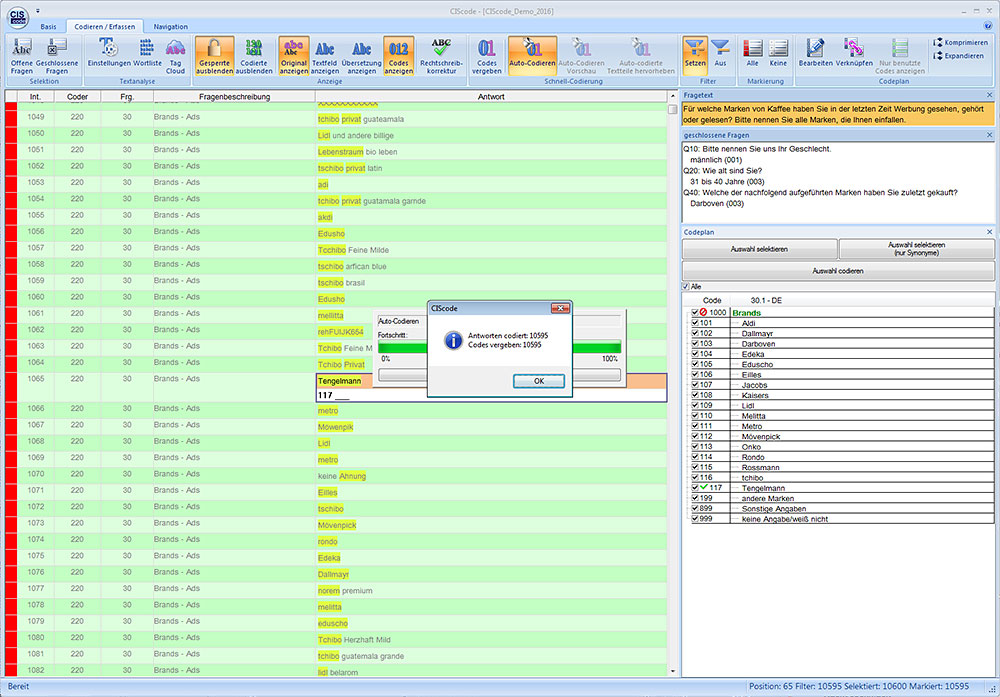The image size is (1000, 697).
Task: Open the Geschlossene Fragen selection
Action: coord(57,56)
